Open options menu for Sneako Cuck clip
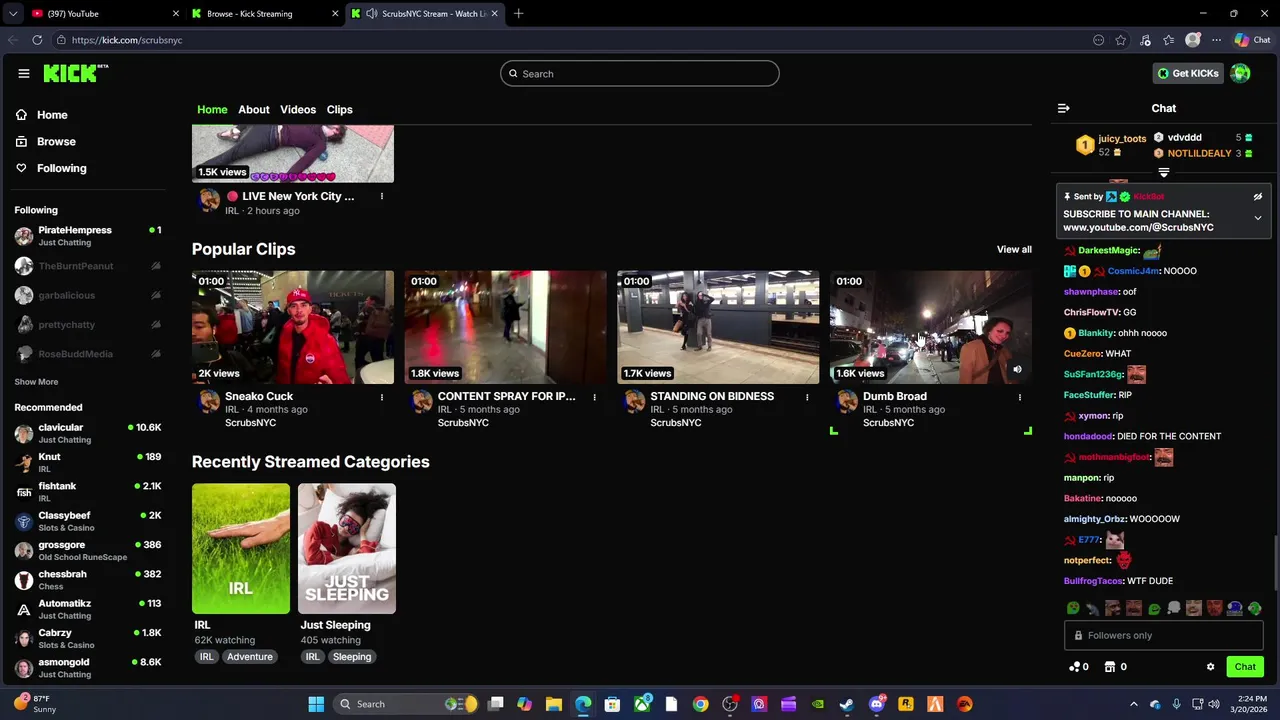 [381, 397]
